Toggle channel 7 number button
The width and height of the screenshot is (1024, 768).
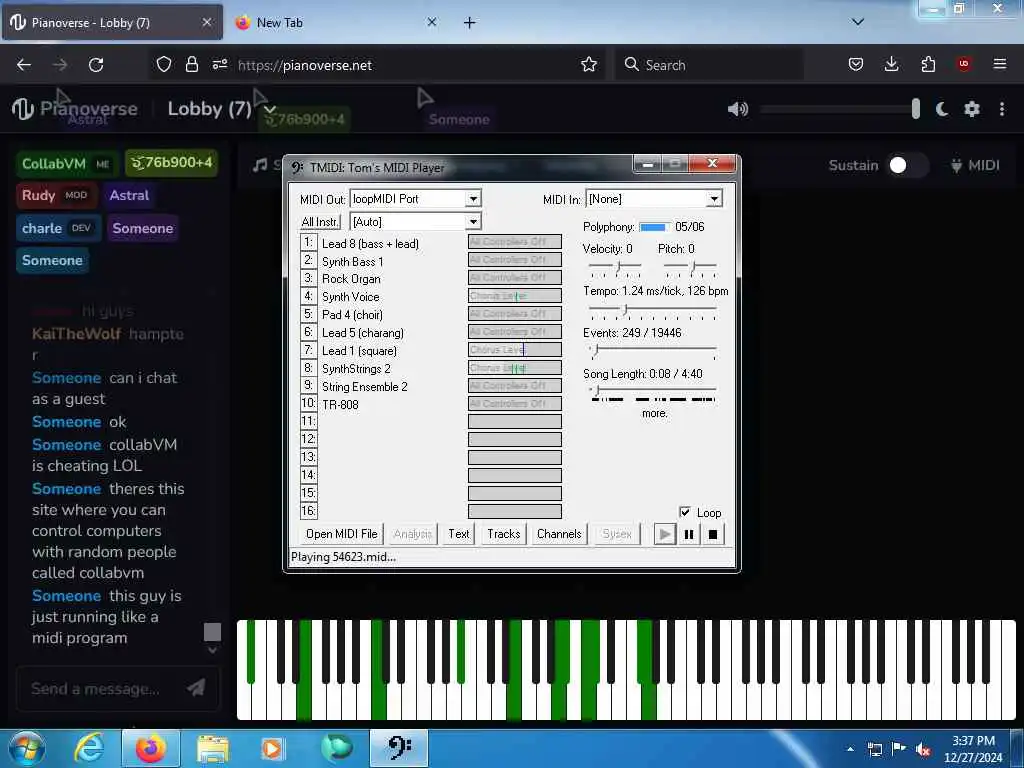(x=308, y=350)
